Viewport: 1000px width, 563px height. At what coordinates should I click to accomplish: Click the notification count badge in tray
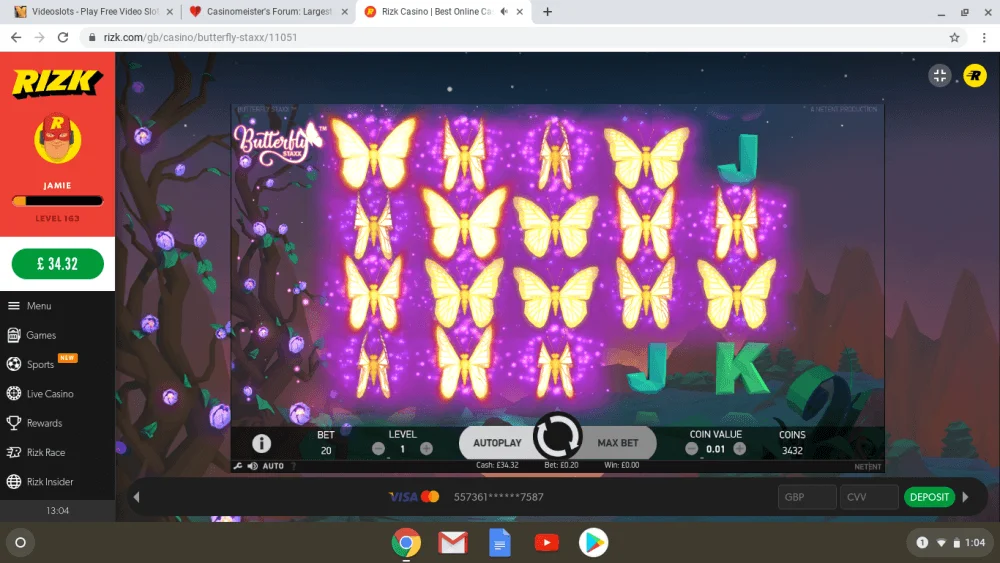[x=922, y=543]
